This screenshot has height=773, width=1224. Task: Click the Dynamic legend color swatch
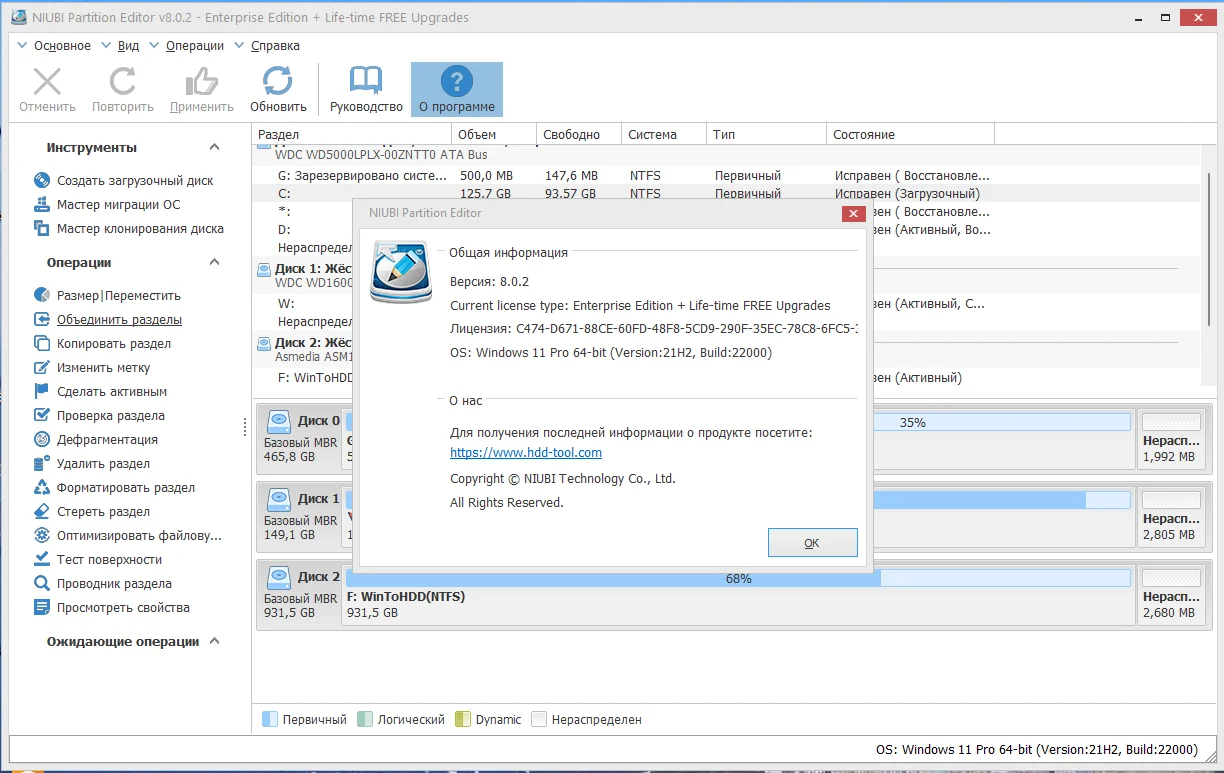[462, 719]
